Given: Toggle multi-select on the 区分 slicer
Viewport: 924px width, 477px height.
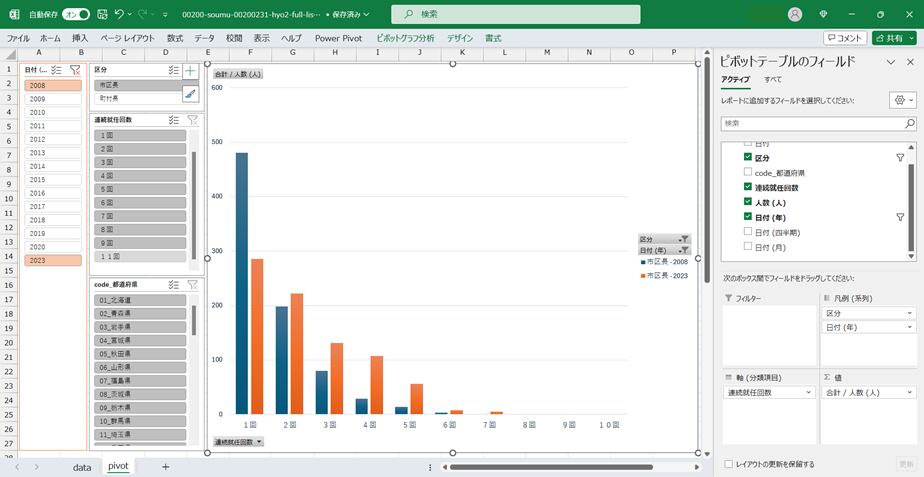Looking at the screenshot, I should click(174, 70).
